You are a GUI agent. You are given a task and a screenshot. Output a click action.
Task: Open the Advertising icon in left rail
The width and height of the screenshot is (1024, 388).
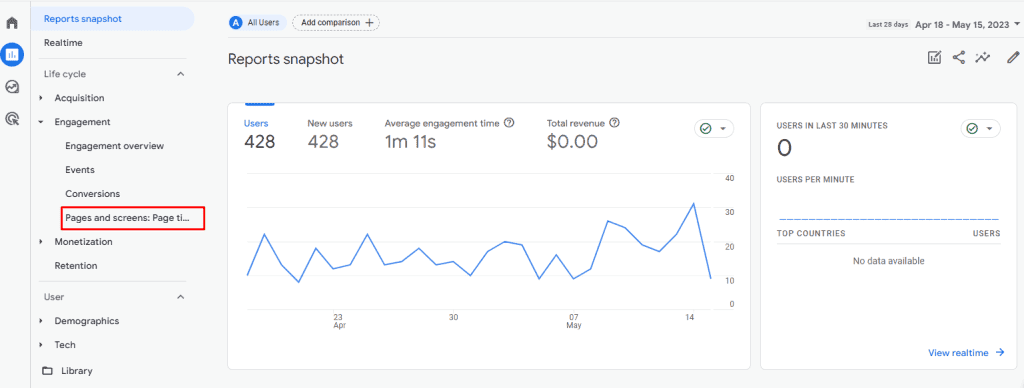[x=12, y=118]
